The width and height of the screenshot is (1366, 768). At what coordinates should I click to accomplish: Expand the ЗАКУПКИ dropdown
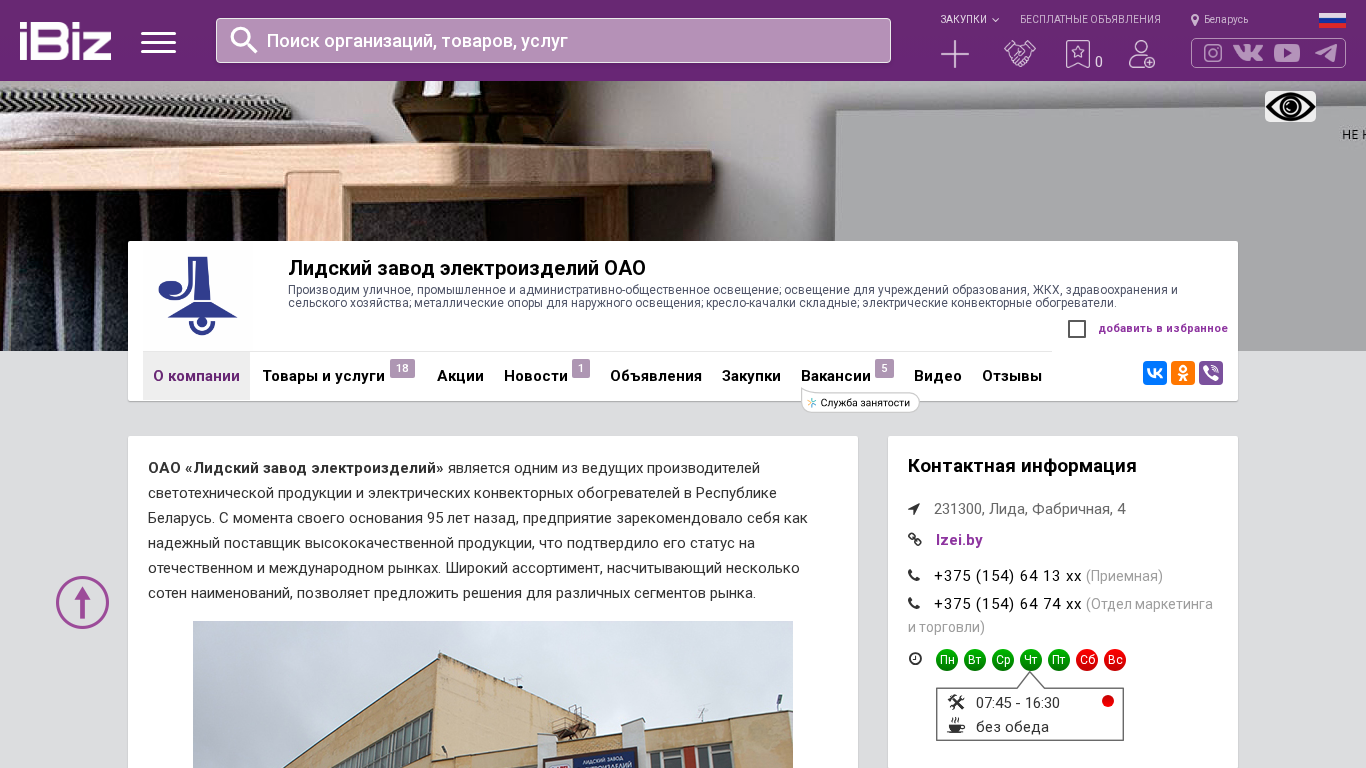pos(969,19)
